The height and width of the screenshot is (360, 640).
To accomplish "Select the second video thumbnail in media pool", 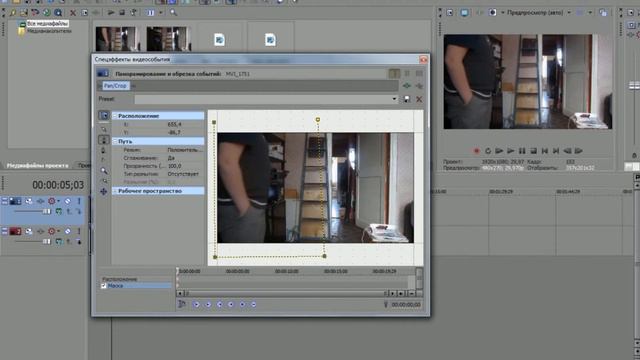I will tap(169, 39).
